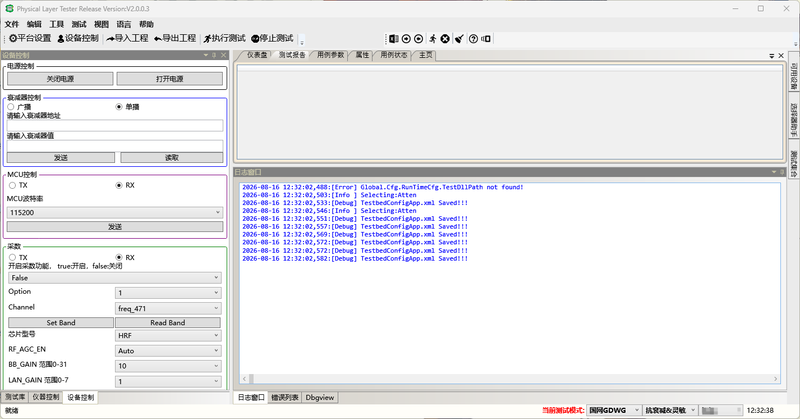Click the last toolbar icon after help
800x419 pixels.
tap(486, 39)
